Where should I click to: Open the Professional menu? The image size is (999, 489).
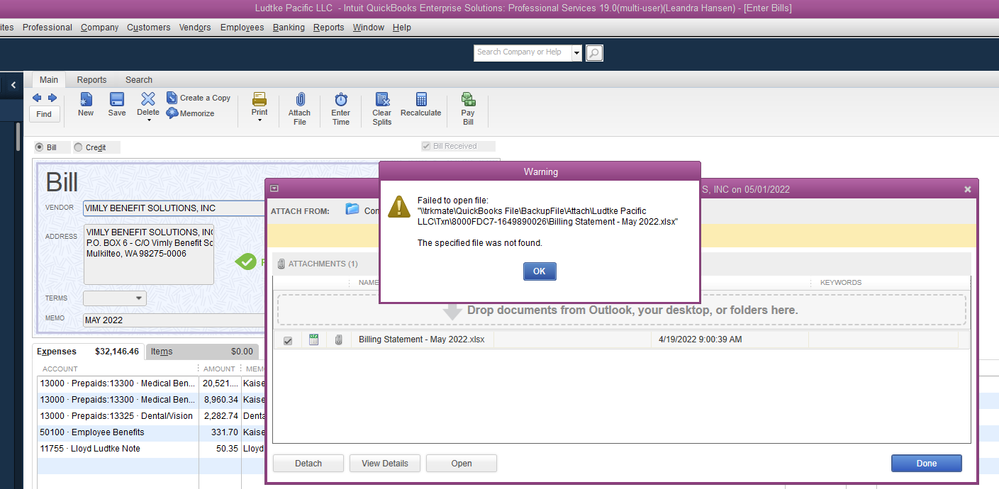click(47, 27)
